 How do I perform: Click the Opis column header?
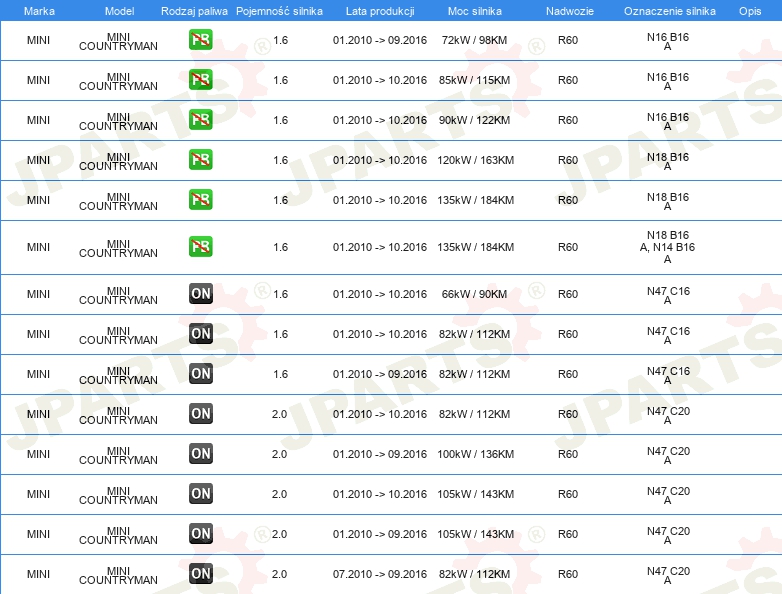[x=750, y=11]
